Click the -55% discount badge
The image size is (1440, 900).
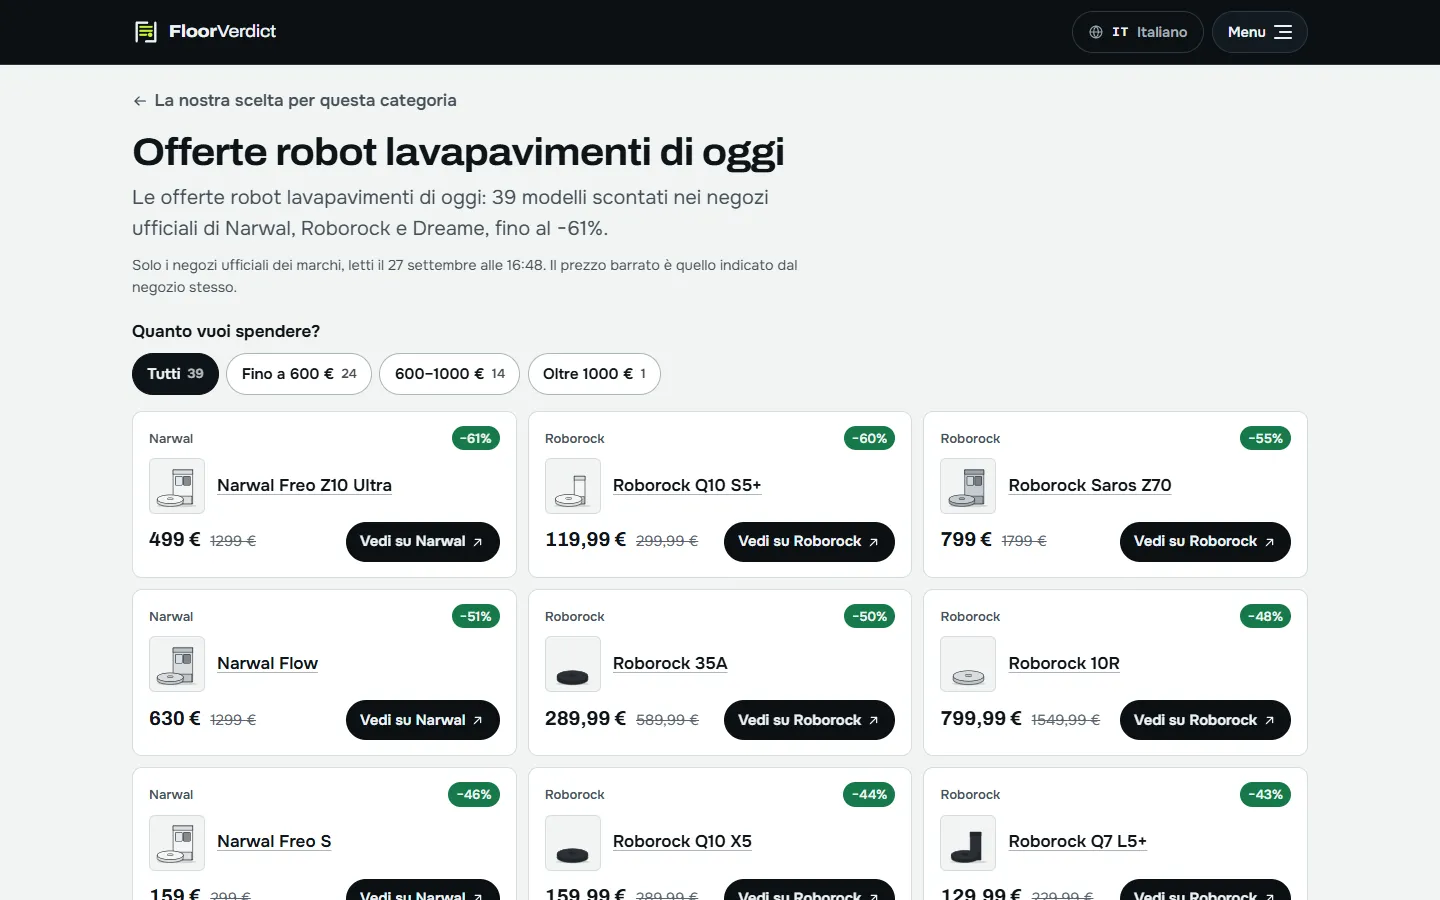(1266, 438)
